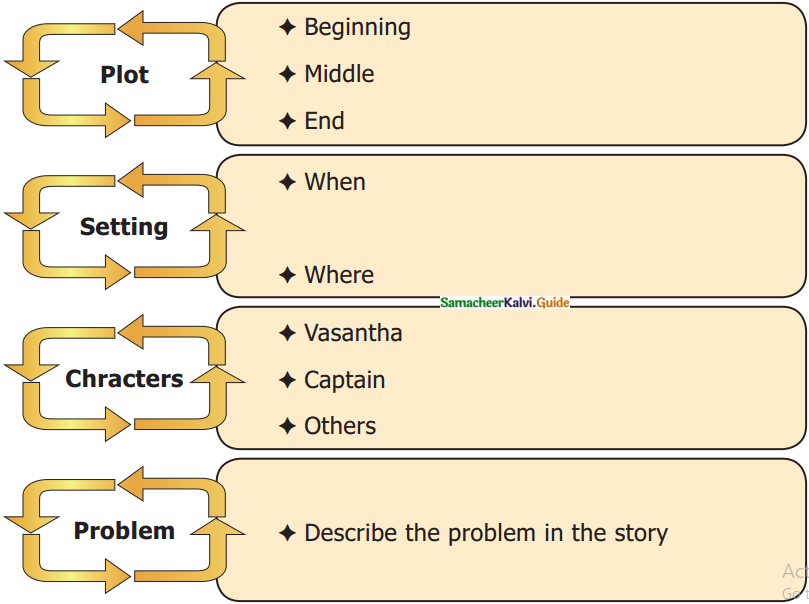This screenshot has height=604, width=809.
Task: Select the Beginning text item
Action: [357, 27]
